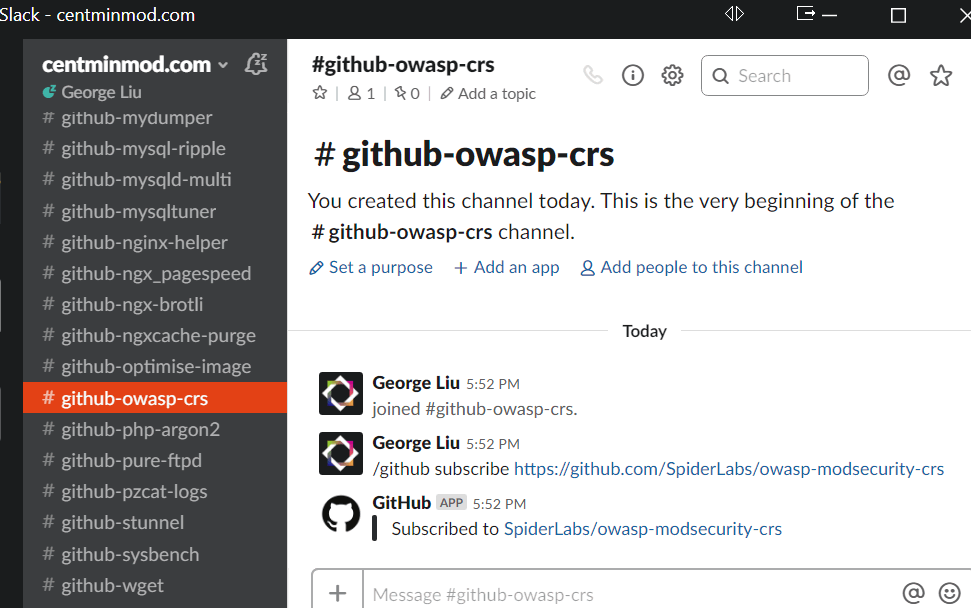This screenshot has width=971, height=608.
Task: Click the window side-arrows icon in title bar
Action: [x=734, y=14]
